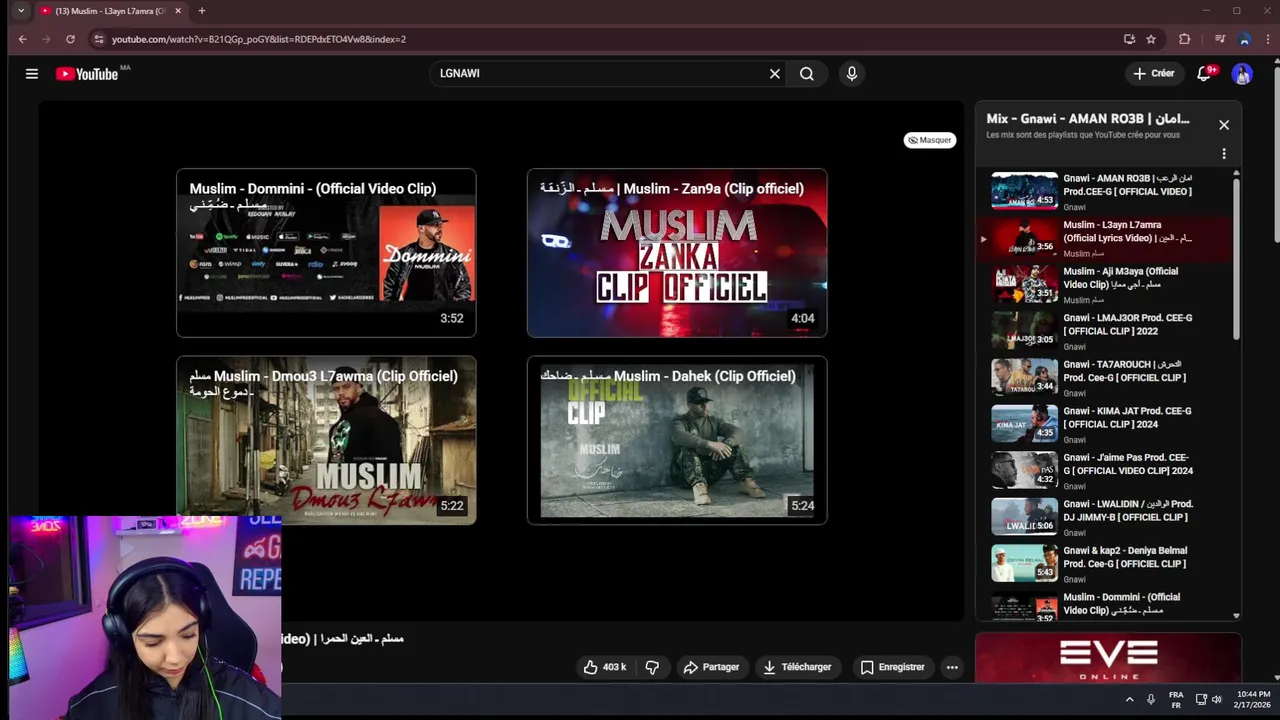Play Gnawi - TA7AROUCH playlist item

coord(1105,378)
